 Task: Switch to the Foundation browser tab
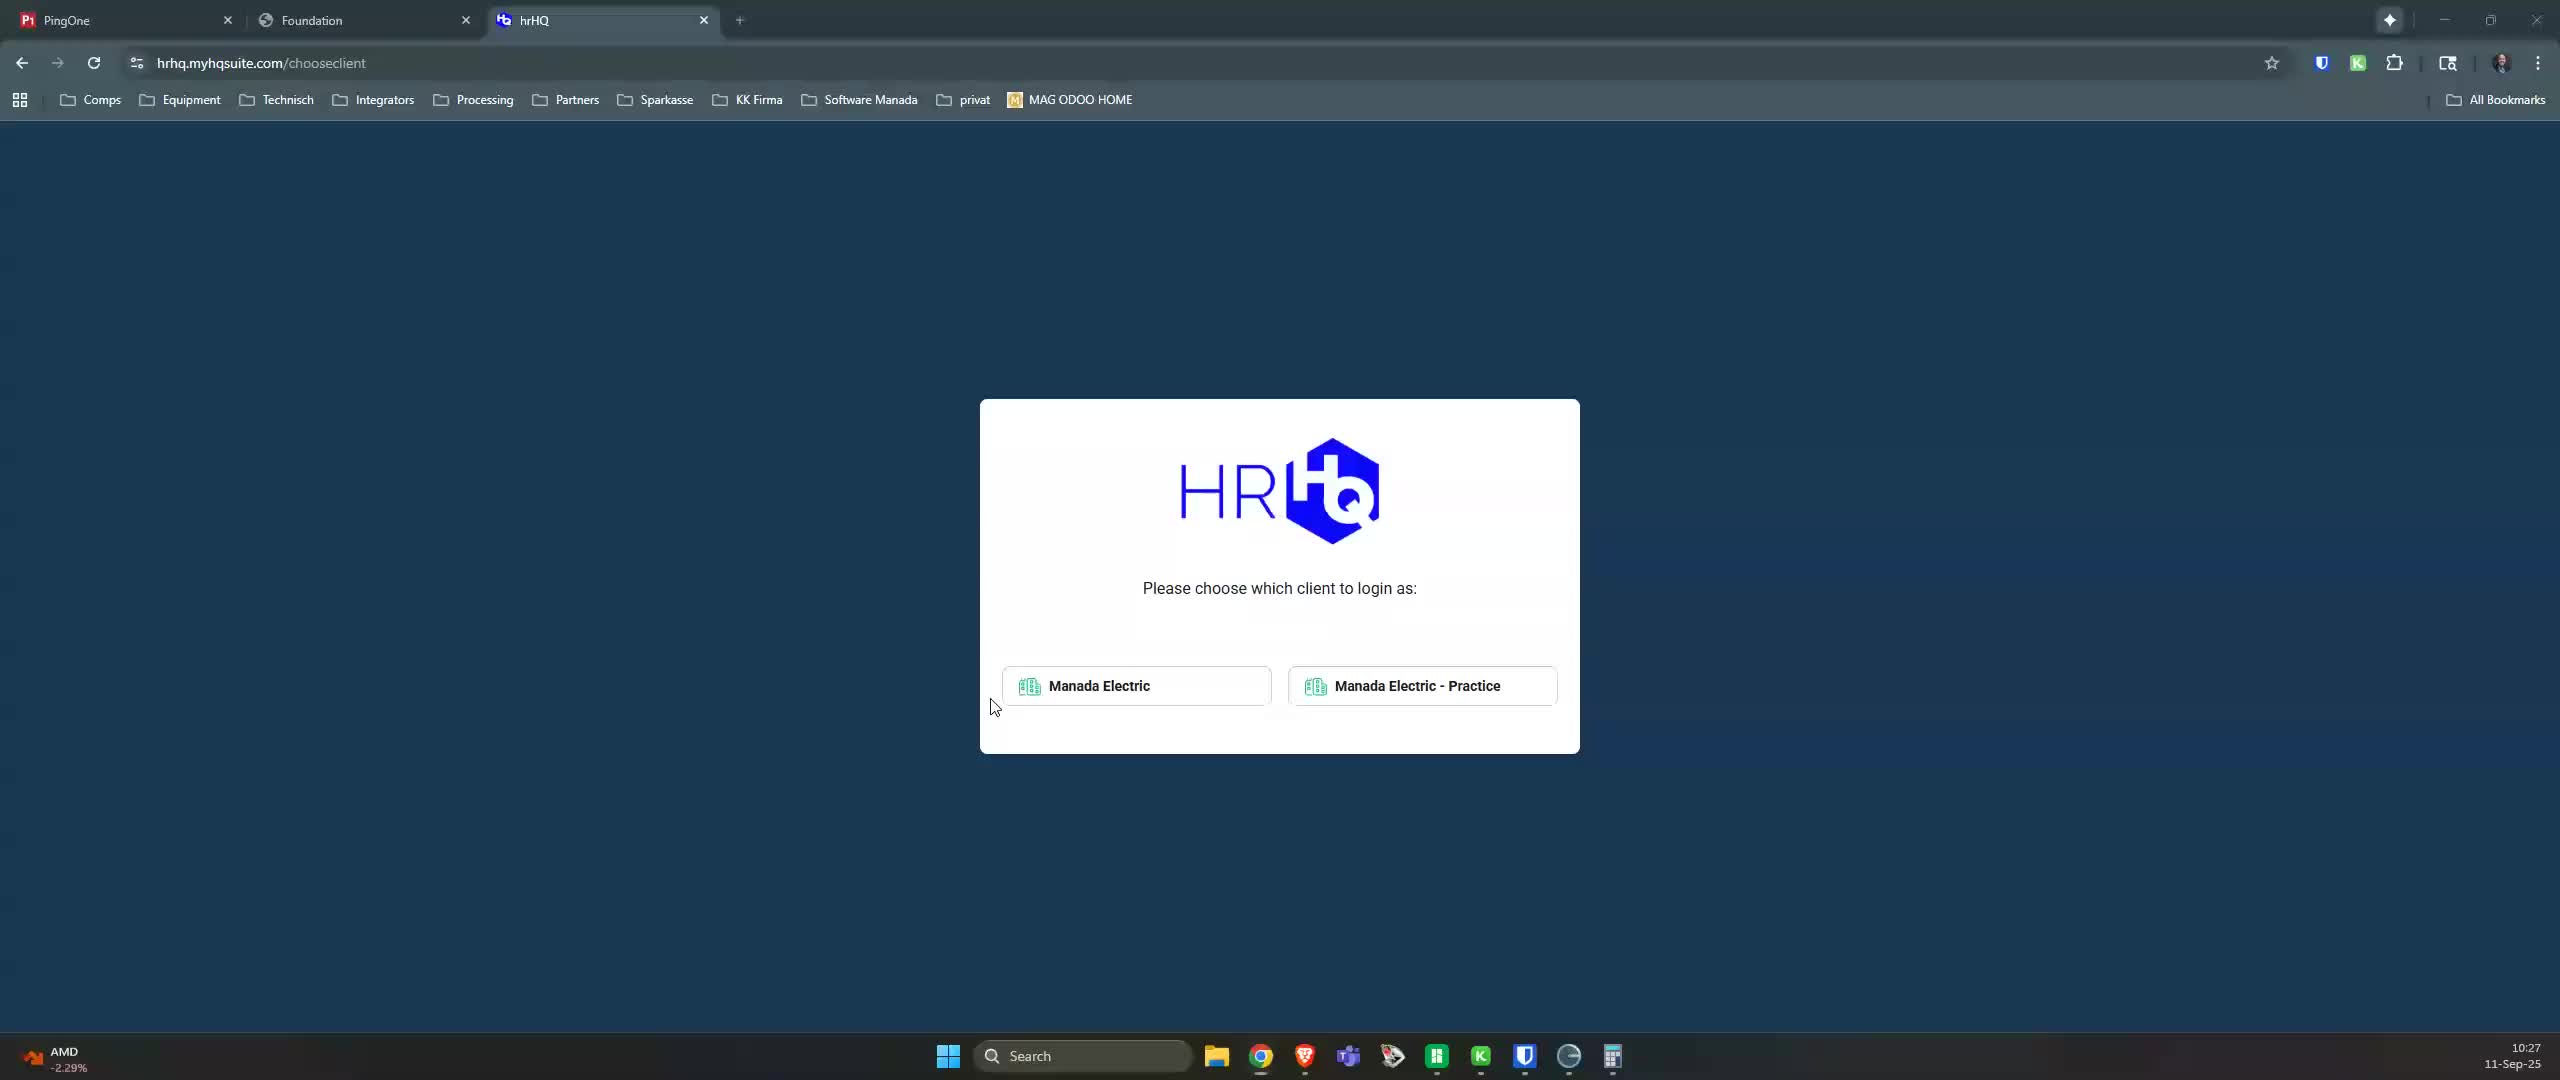(363, 20)
